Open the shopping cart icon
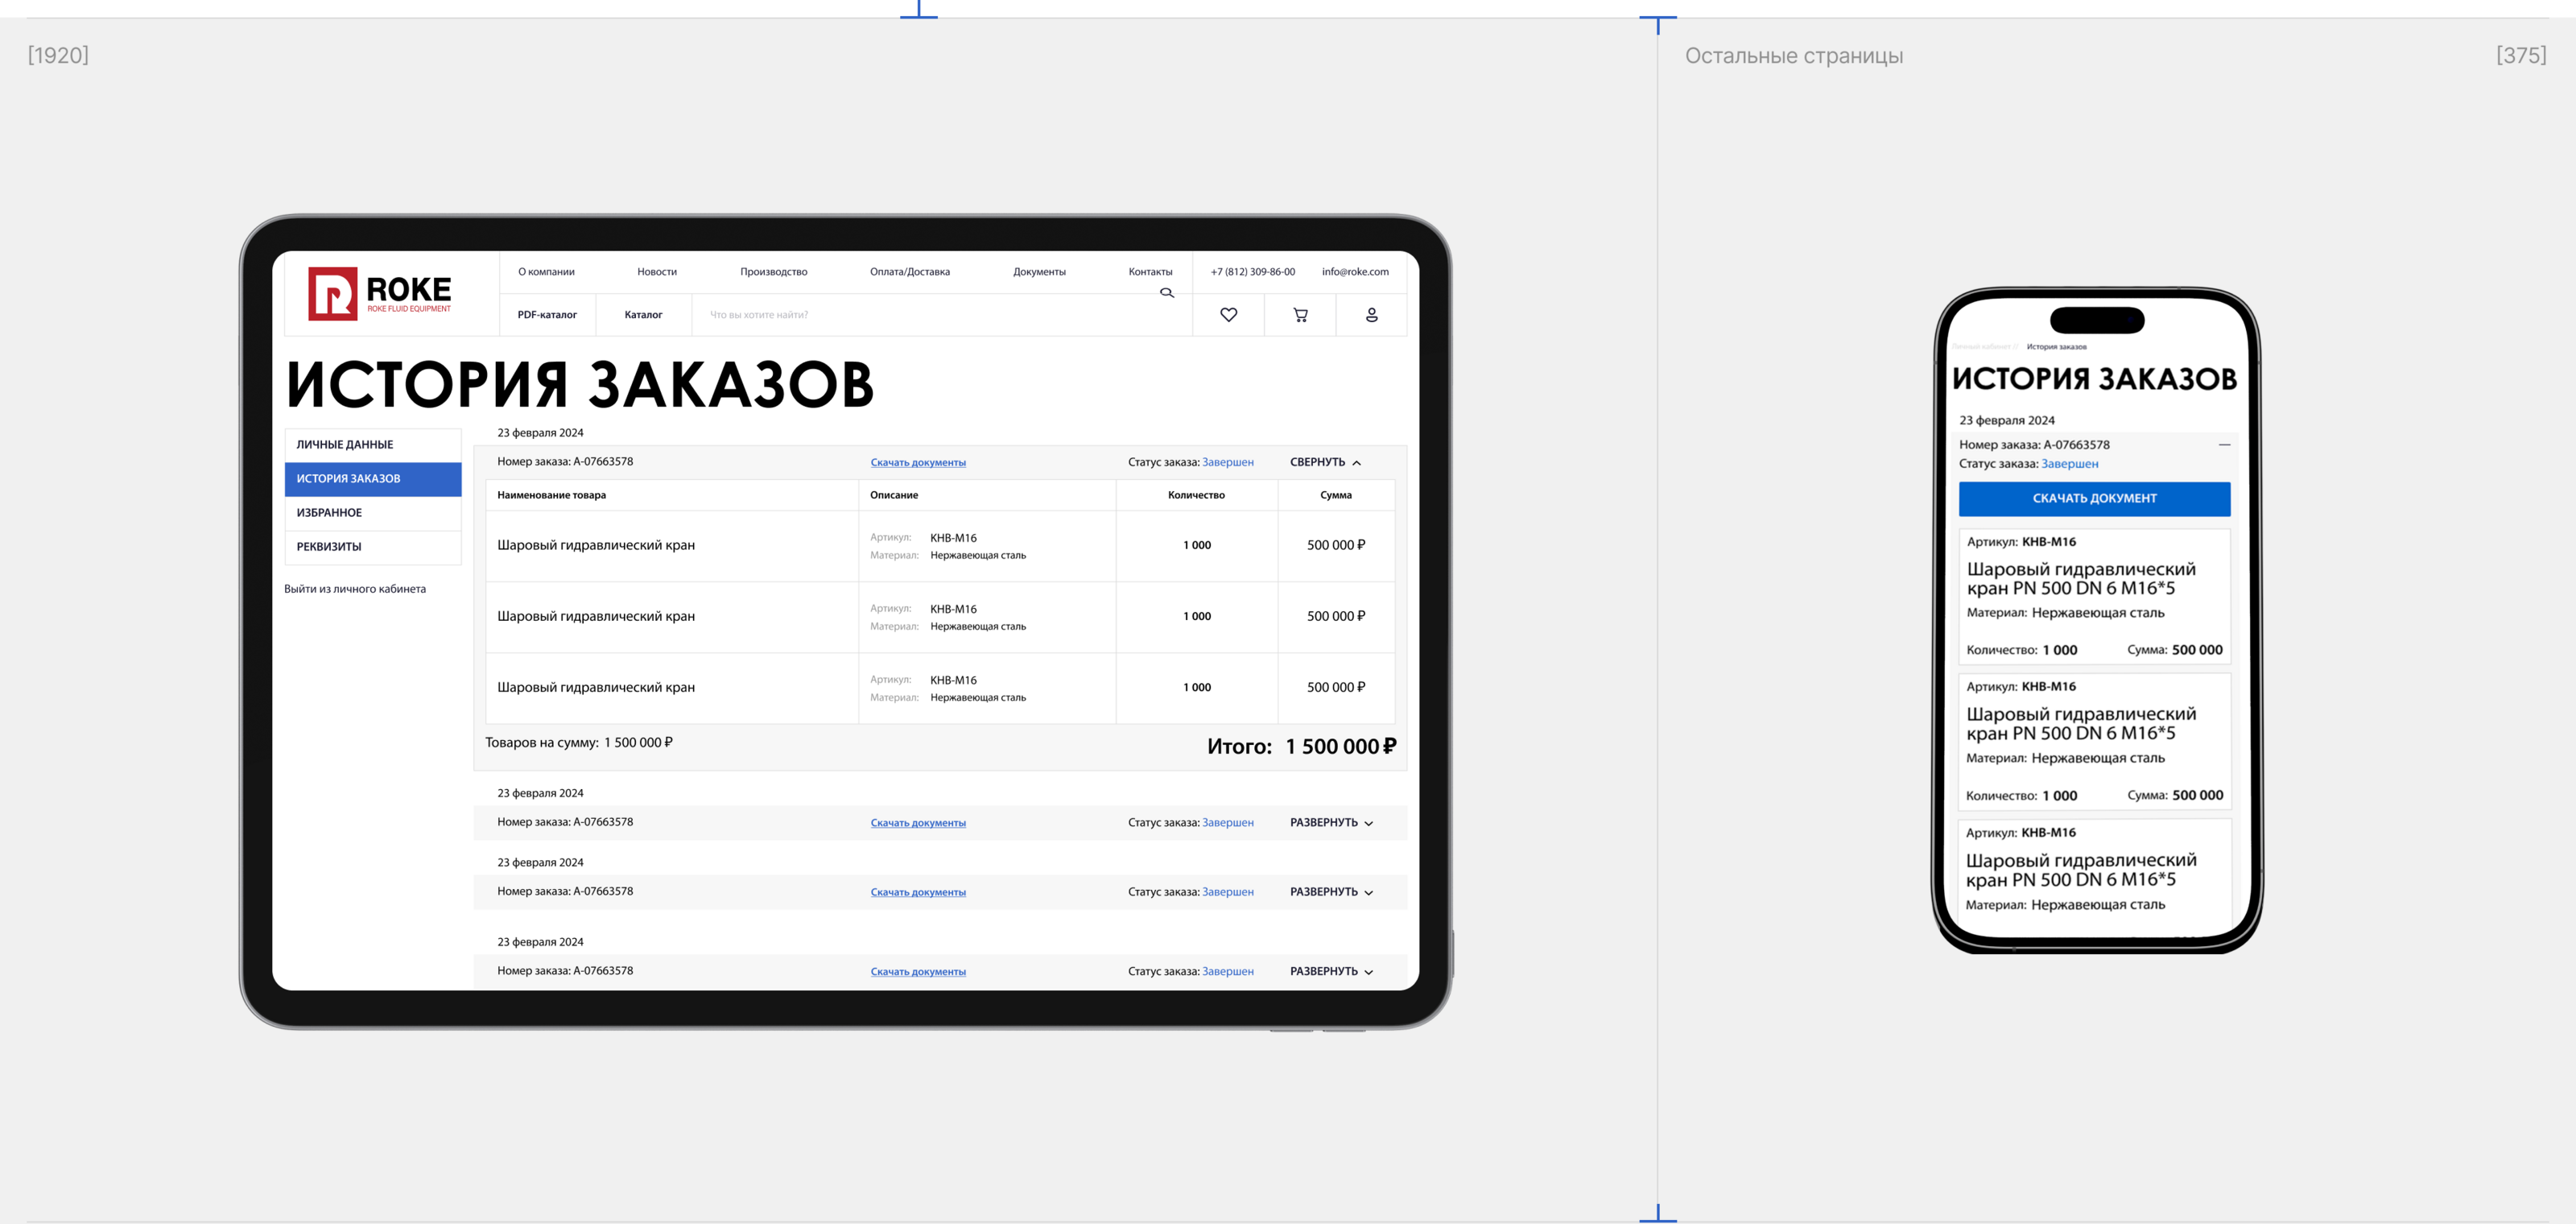Viewport: 2576px width, 1224px height. (1300, 315)
